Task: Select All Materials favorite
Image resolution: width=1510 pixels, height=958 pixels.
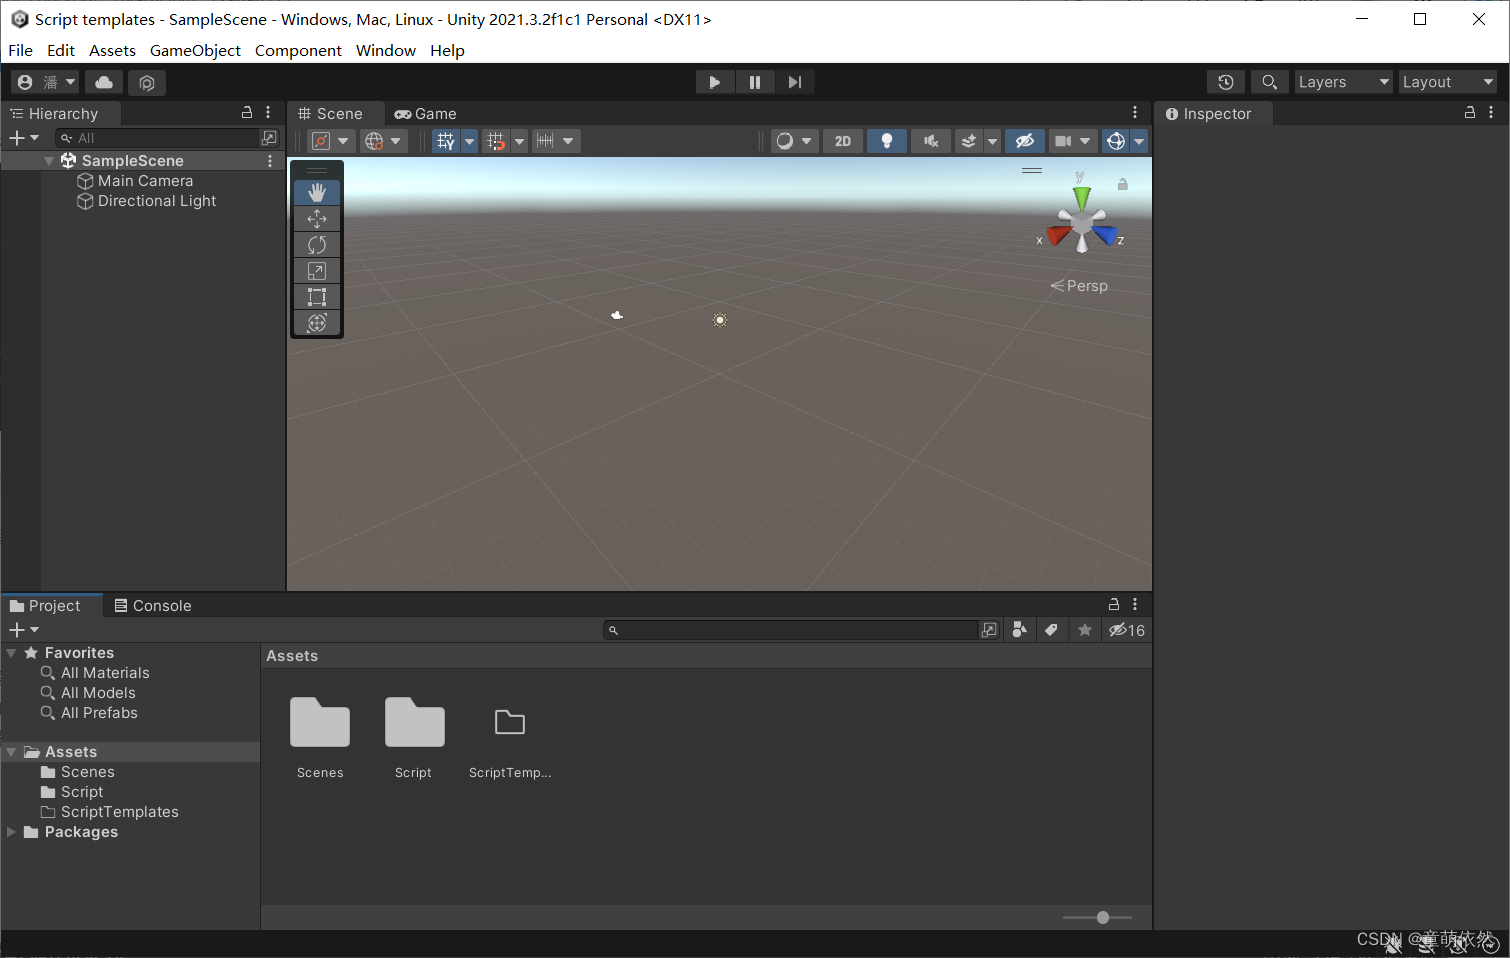Action: tap(105, 673)
